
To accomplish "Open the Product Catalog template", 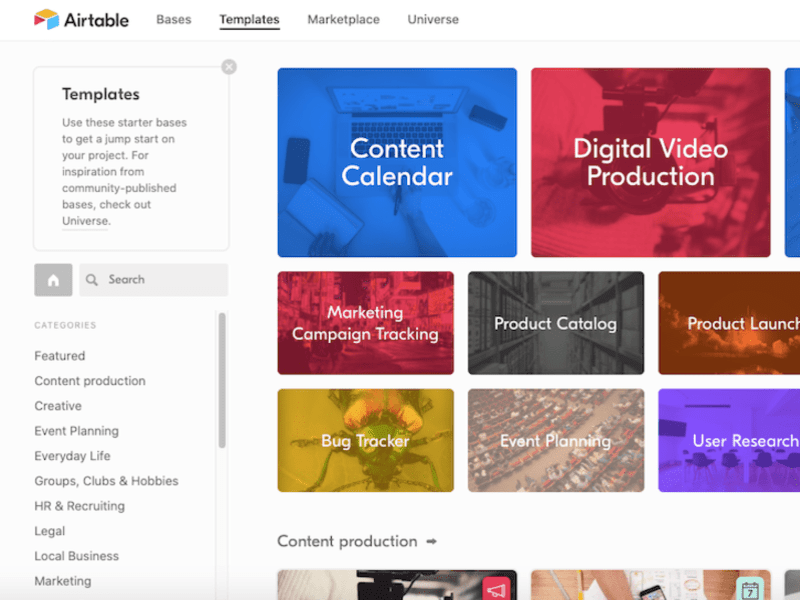I will coord(555,323).
